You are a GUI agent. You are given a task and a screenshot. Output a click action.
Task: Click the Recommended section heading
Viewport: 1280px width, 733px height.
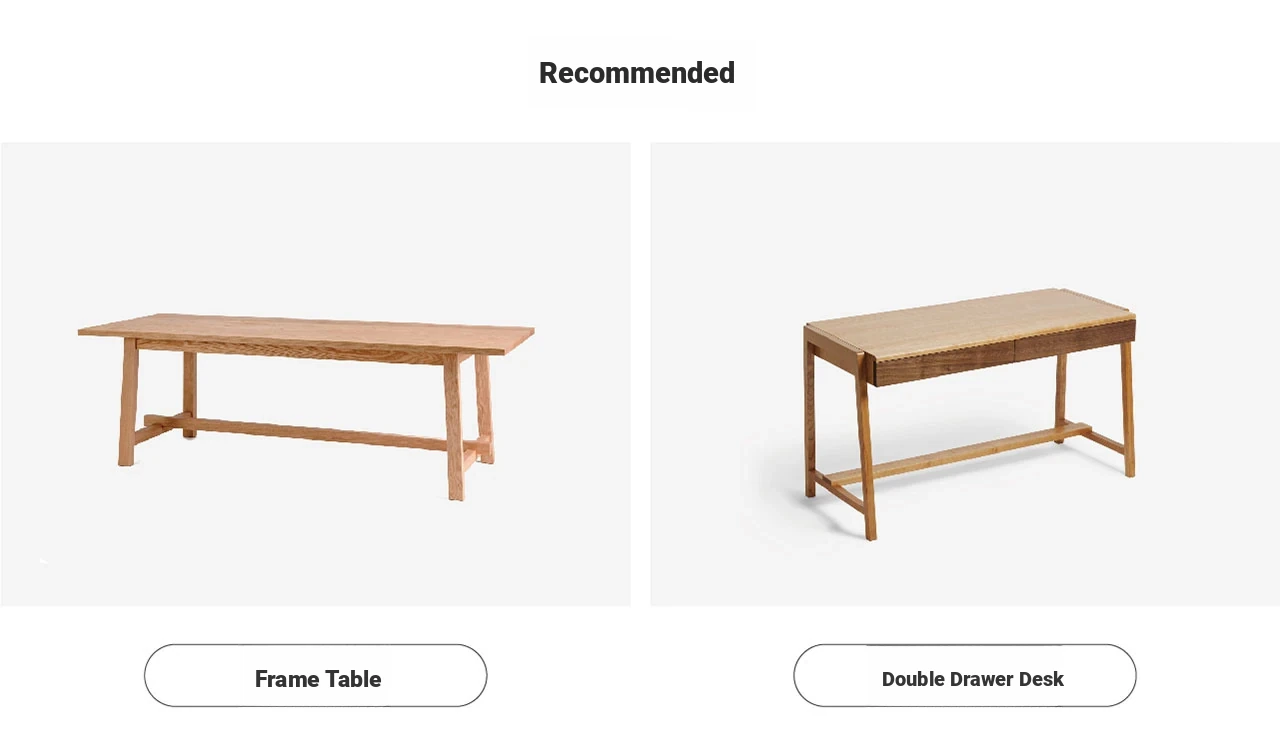(637, 73)
